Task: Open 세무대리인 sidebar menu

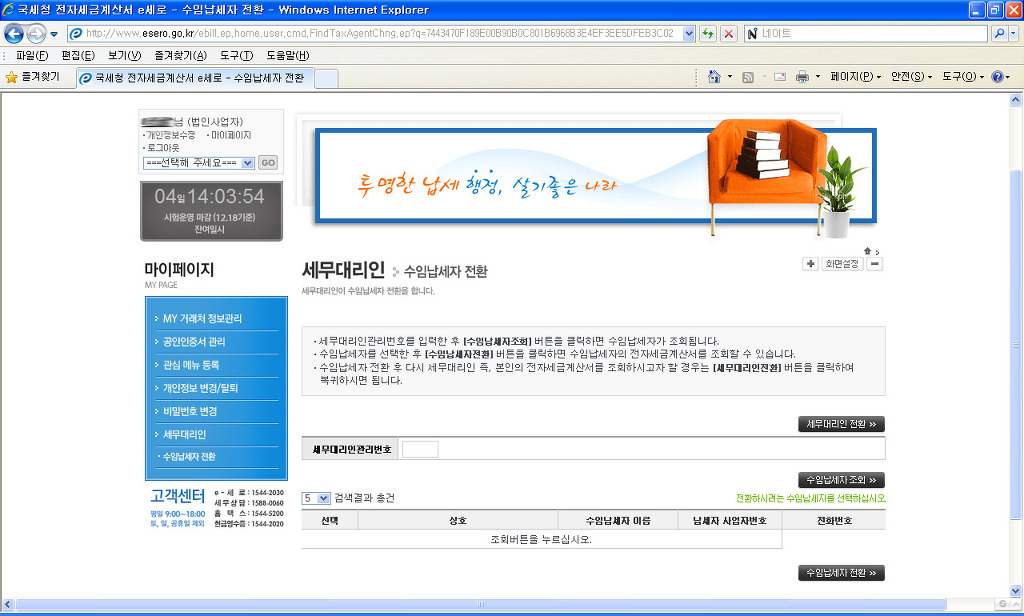Action: click(x=184, y=434)
